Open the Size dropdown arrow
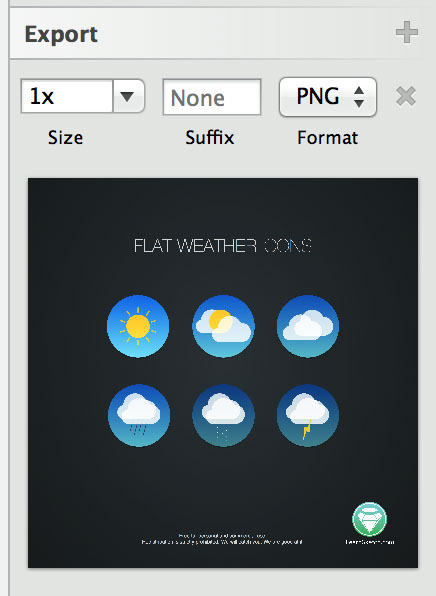This screenshot has height=596, width=436. pos(128,96)
